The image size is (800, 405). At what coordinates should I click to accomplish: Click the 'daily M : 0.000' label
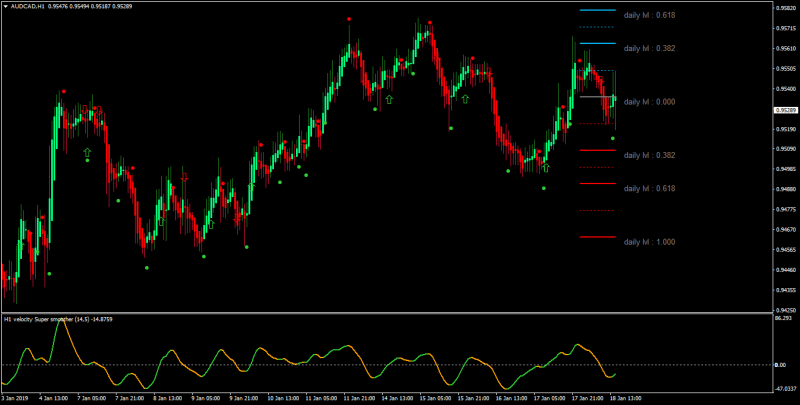649,102
